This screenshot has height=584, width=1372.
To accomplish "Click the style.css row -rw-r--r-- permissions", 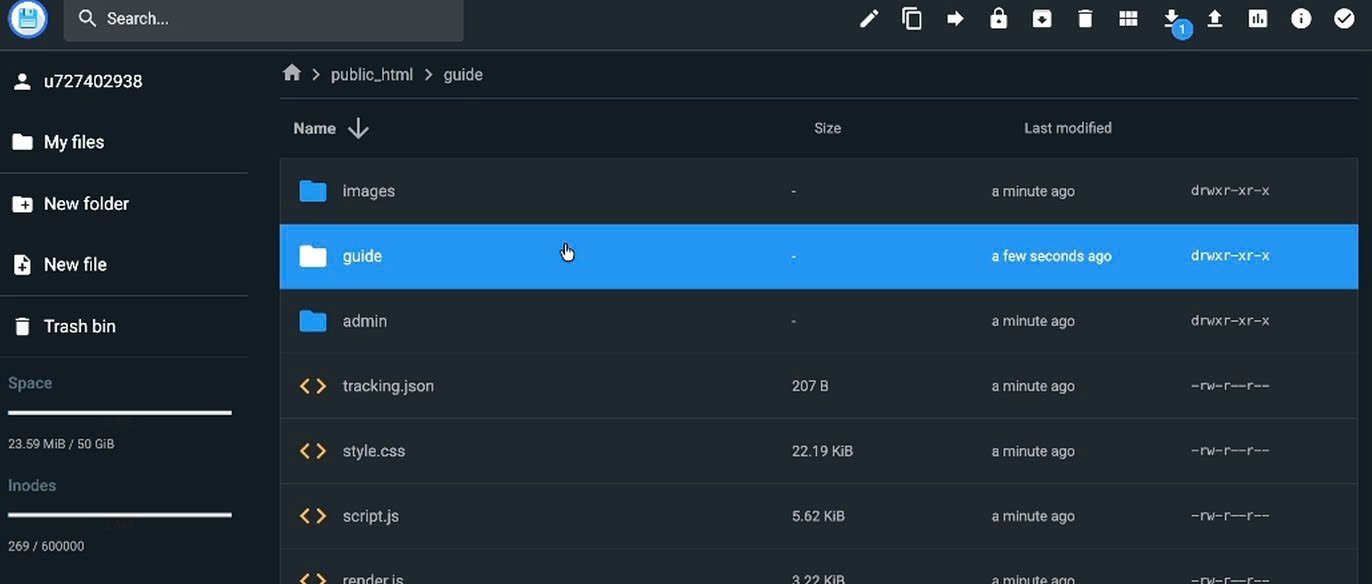I will [x=1230, y=451].
